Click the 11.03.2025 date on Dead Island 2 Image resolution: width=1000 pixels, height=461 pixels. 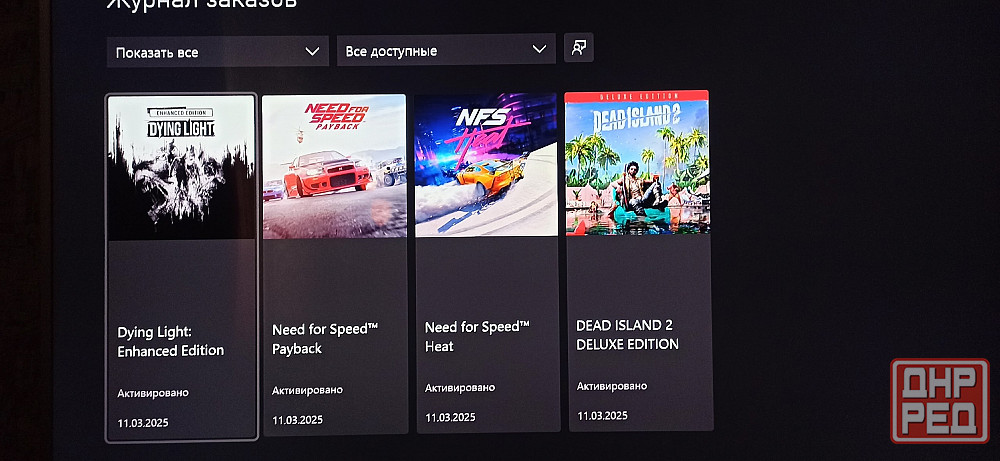click(602, 415)
